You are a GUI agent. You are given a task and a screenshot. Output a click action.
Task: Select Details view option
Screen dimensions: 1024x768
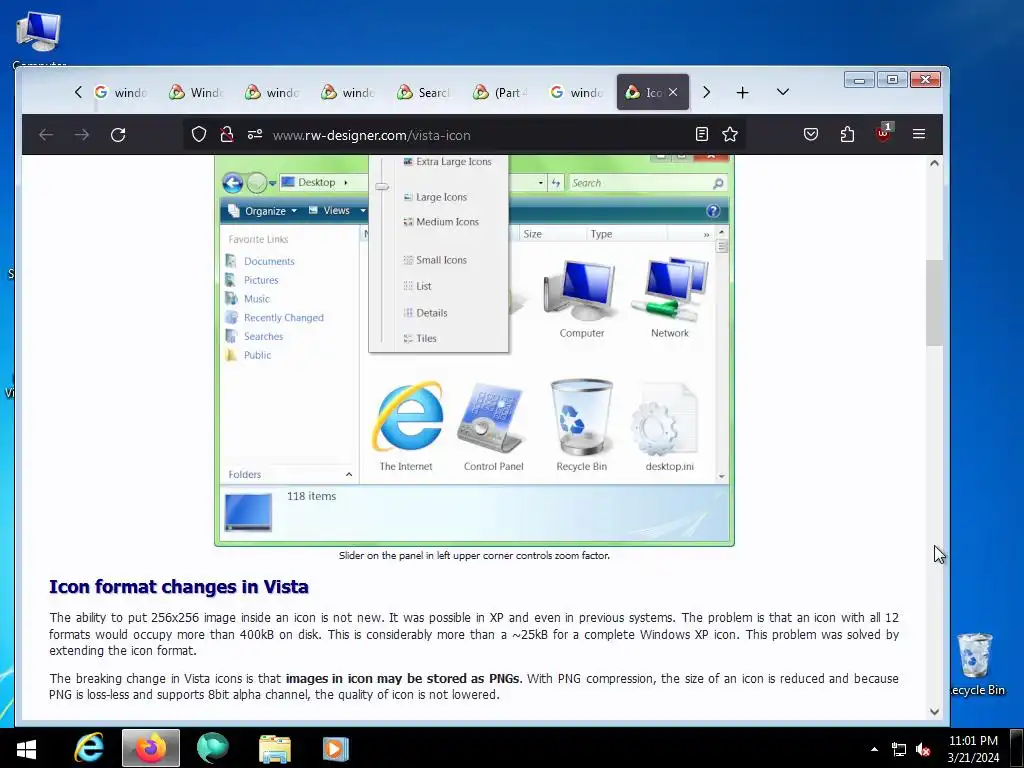[426, 313]
